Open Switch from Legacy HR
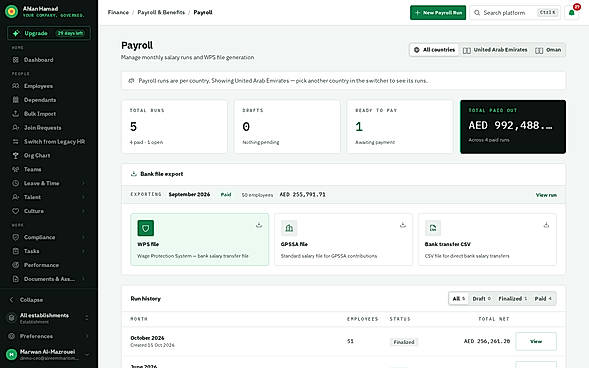The width and height of the screenshot is (589, 368). point(49,142)
